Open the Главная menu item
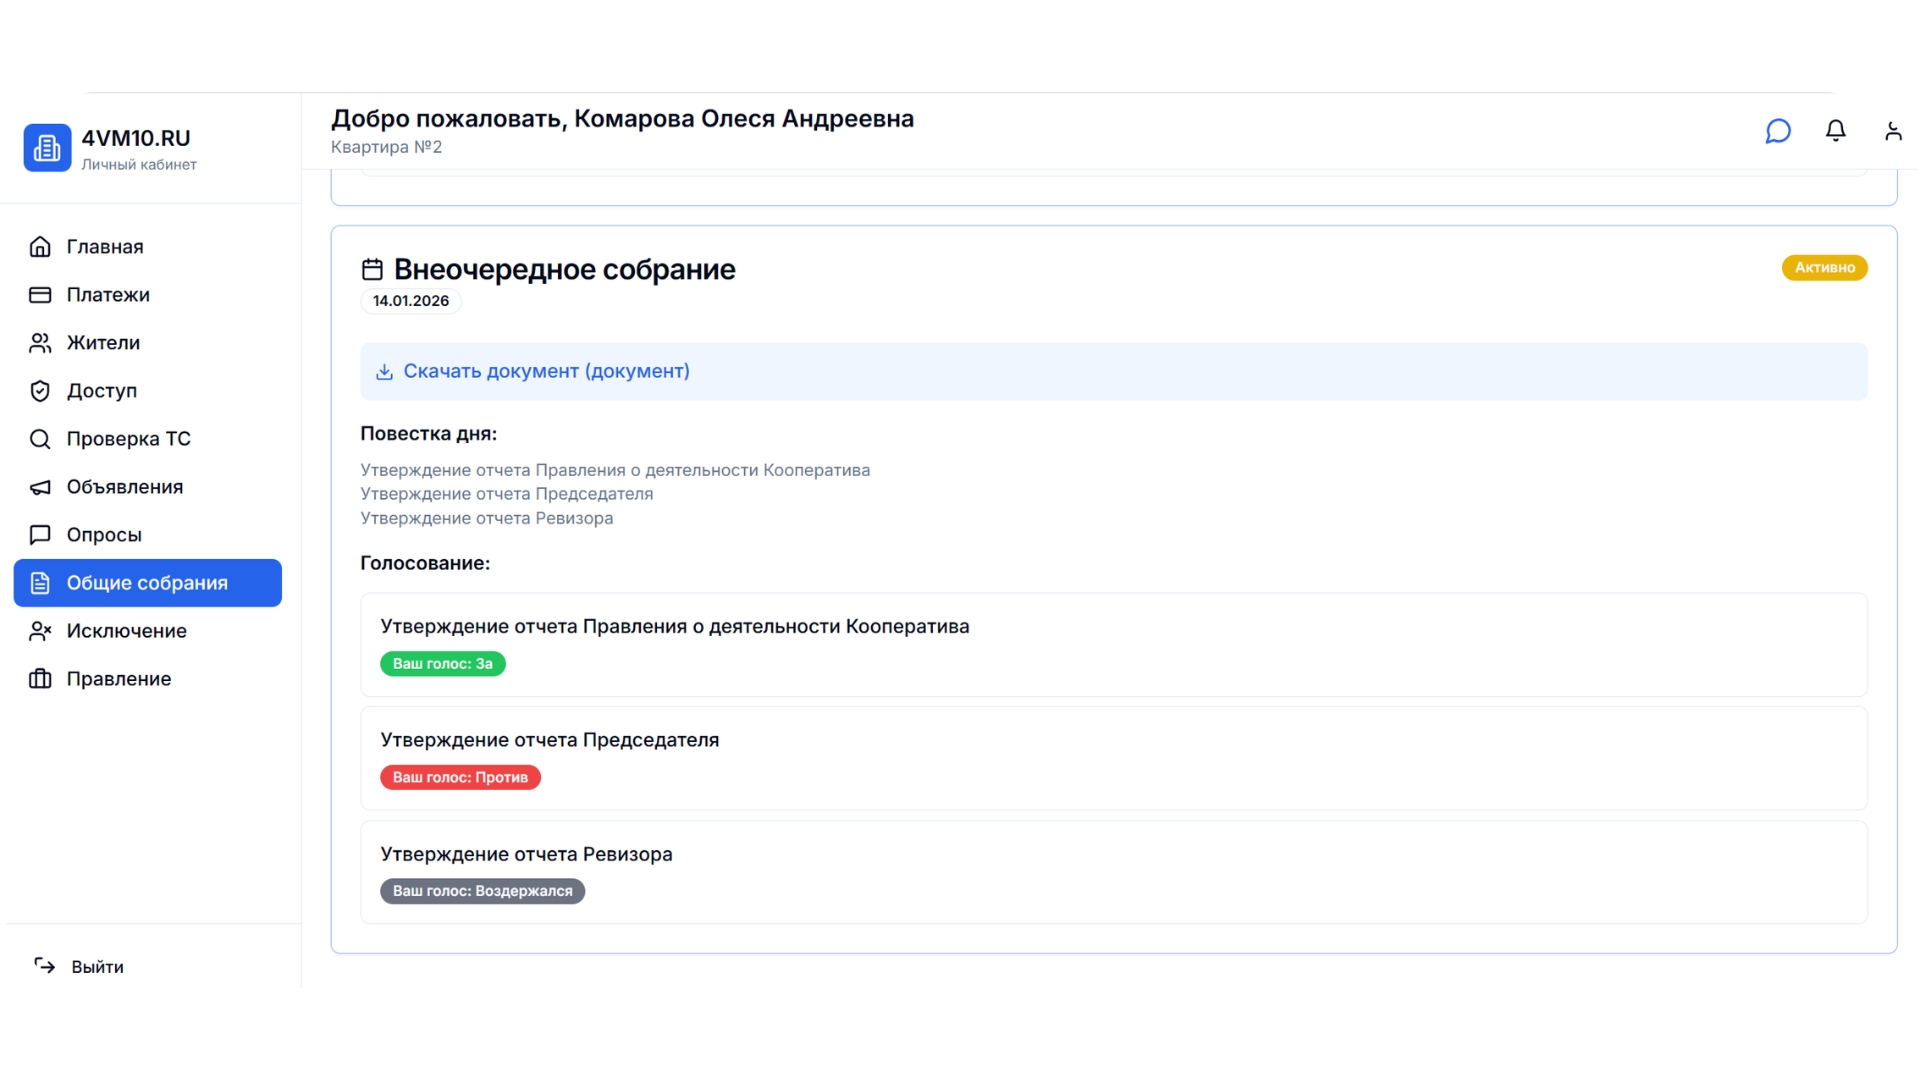1920x1080 pixels. [105, 247]
